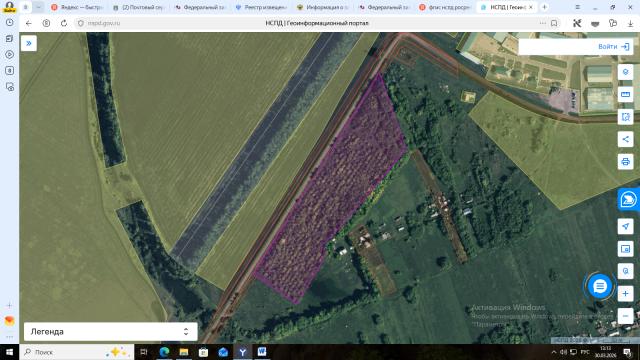Image resolution: width=640 pixels, height=360 pixels.
Task: Open the browser tools scissors icon
Action: click(577, 23)
